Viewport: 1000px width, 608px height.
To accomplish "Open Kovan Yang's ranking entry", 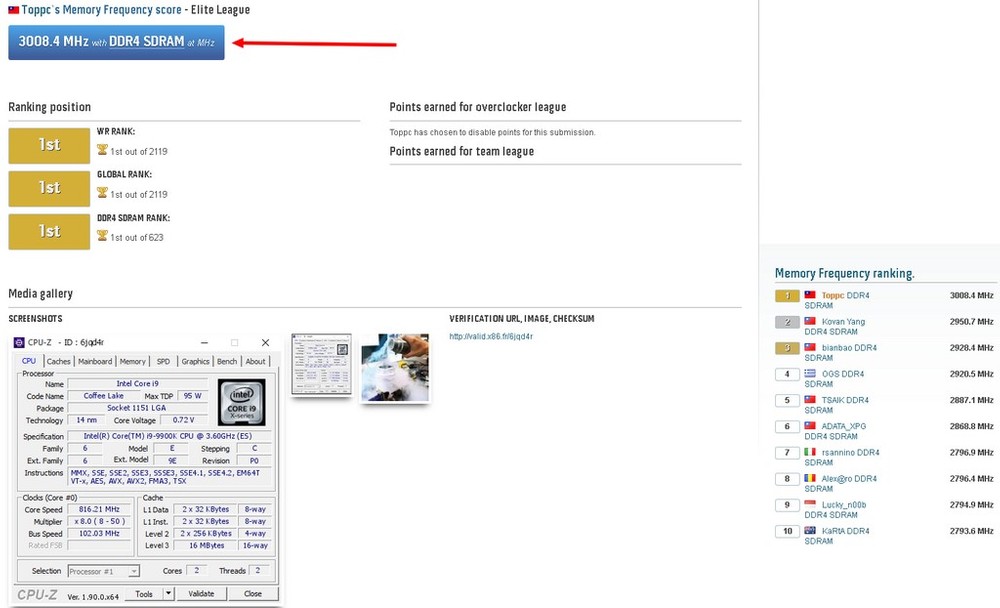I will 843,322.
